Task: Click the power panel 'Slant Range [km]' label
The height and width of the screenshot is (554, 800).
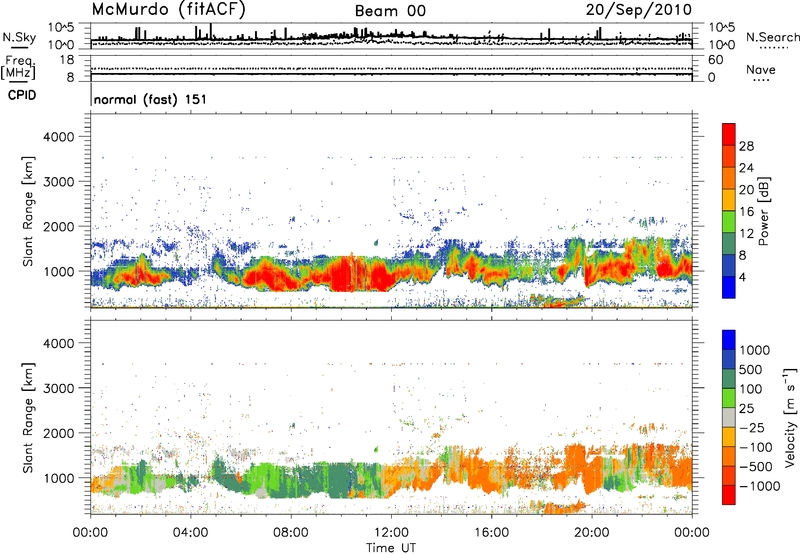Action: (28, 211)
